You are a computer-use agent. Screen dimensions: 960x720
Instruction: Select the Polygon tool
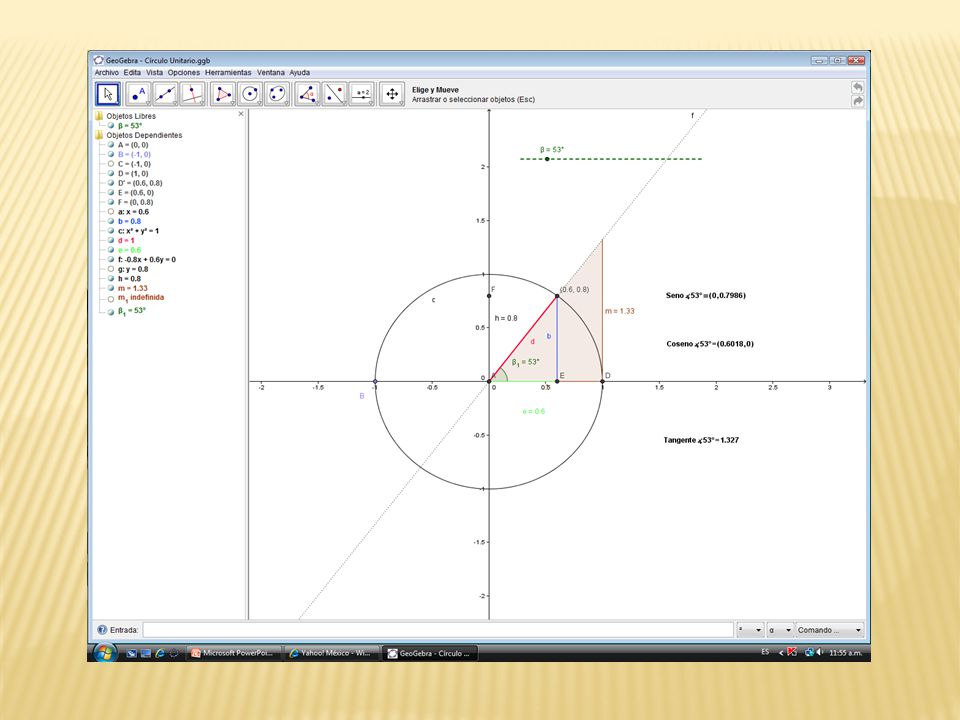click(223, 94)
